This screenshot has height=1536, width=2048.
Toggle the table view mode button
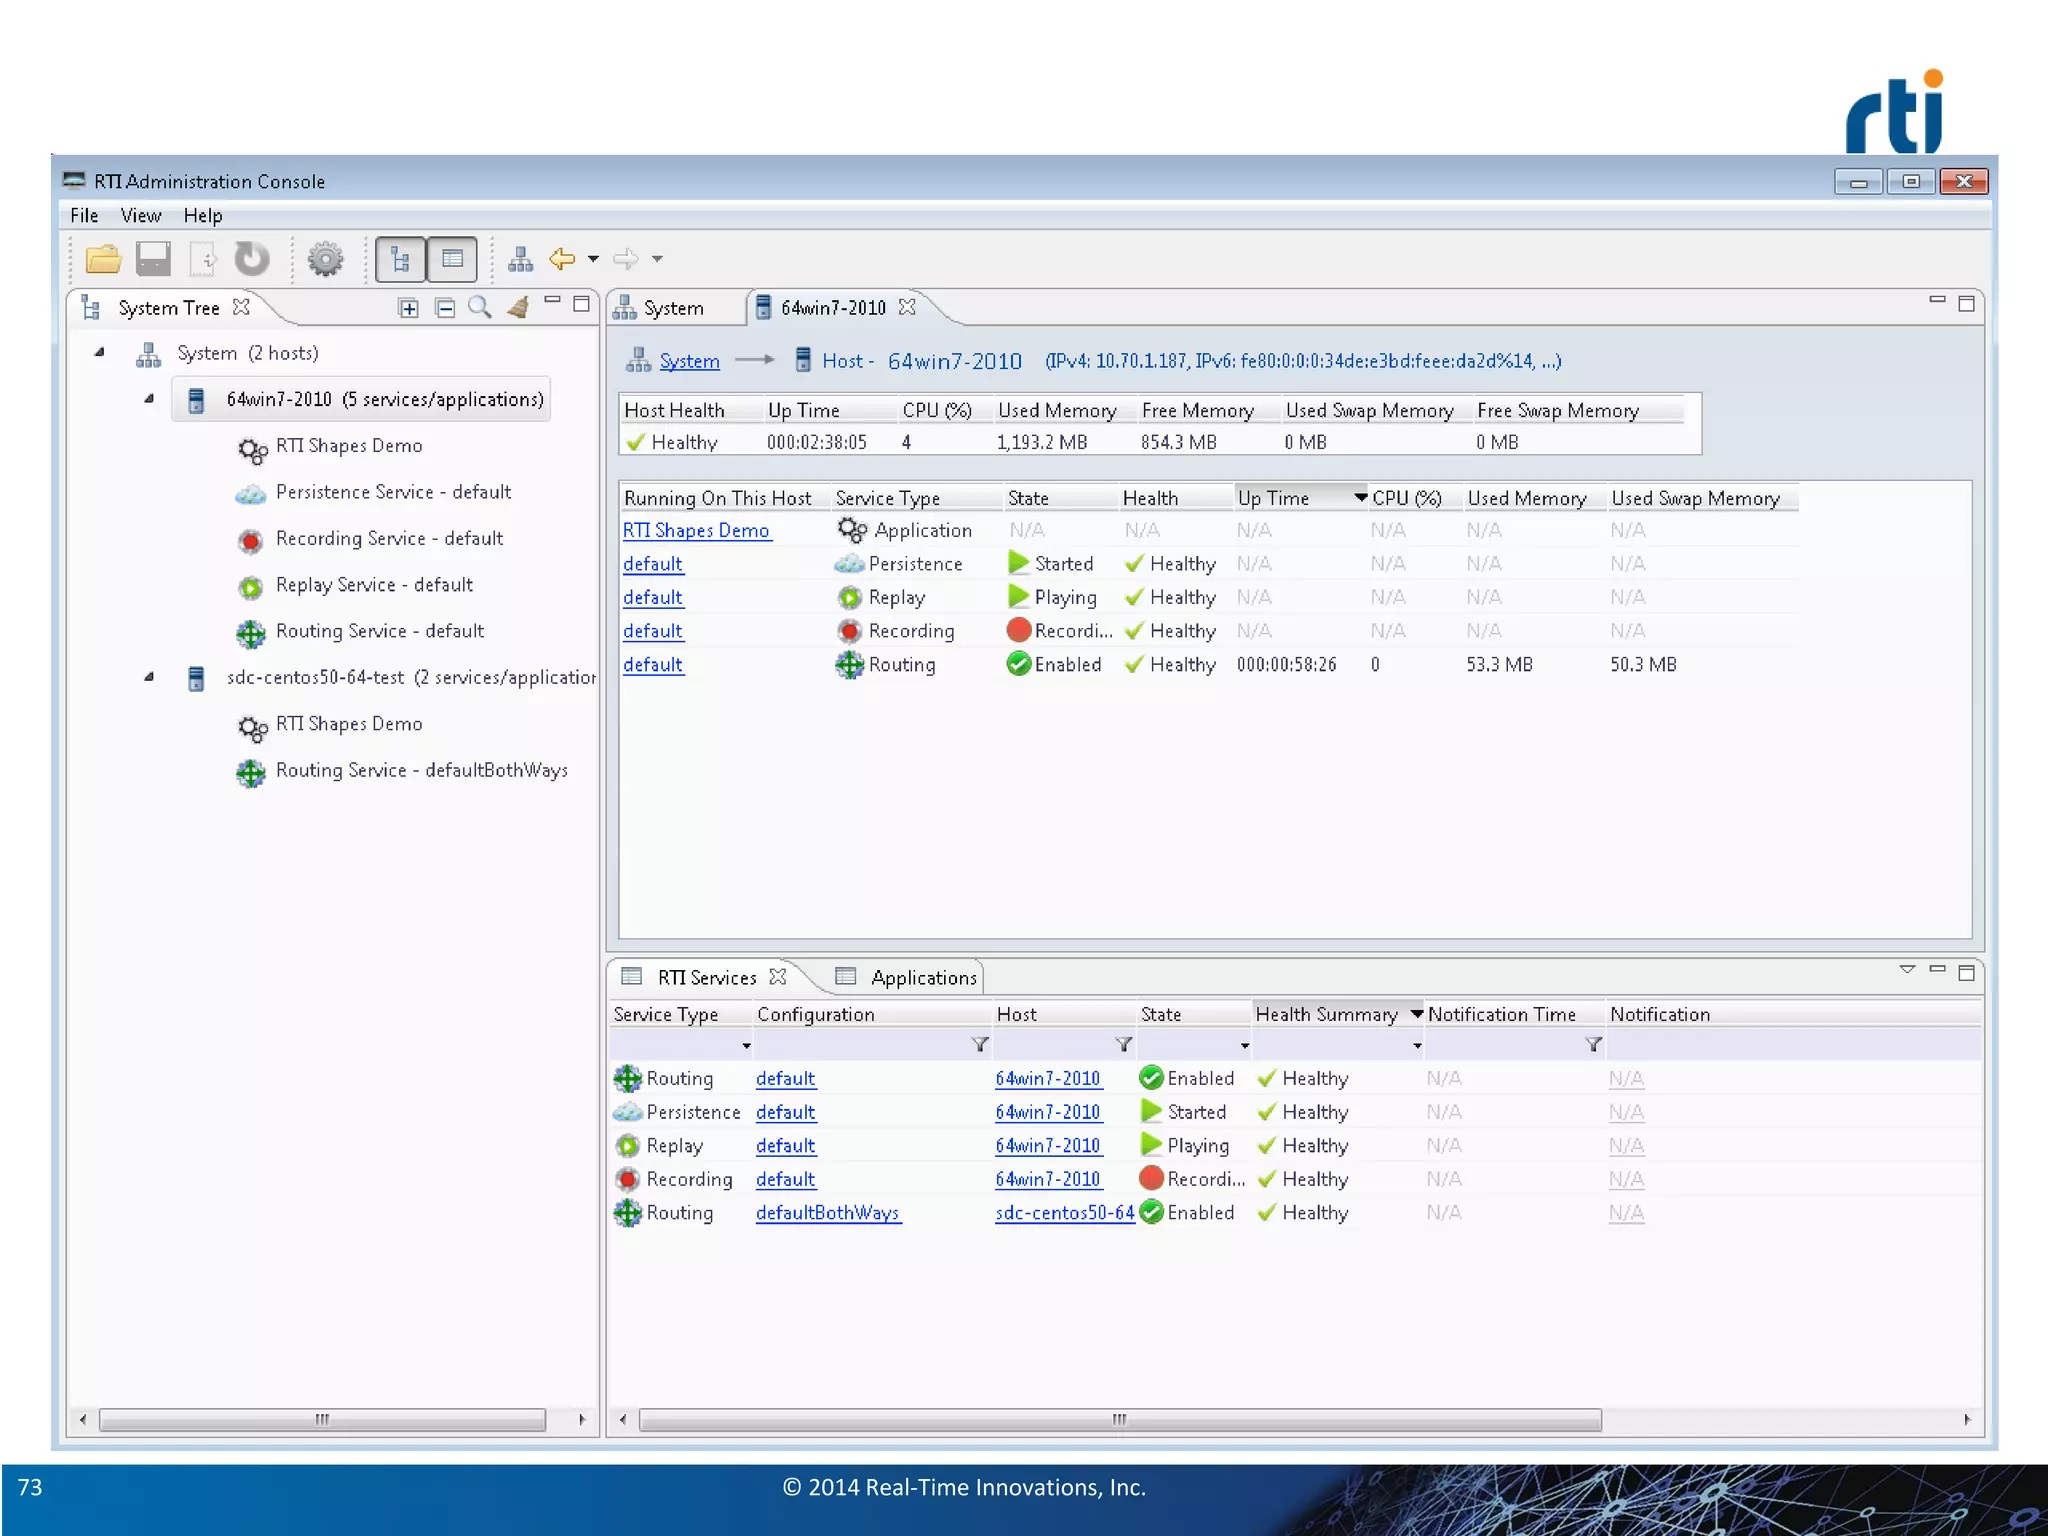click(452, 259)
